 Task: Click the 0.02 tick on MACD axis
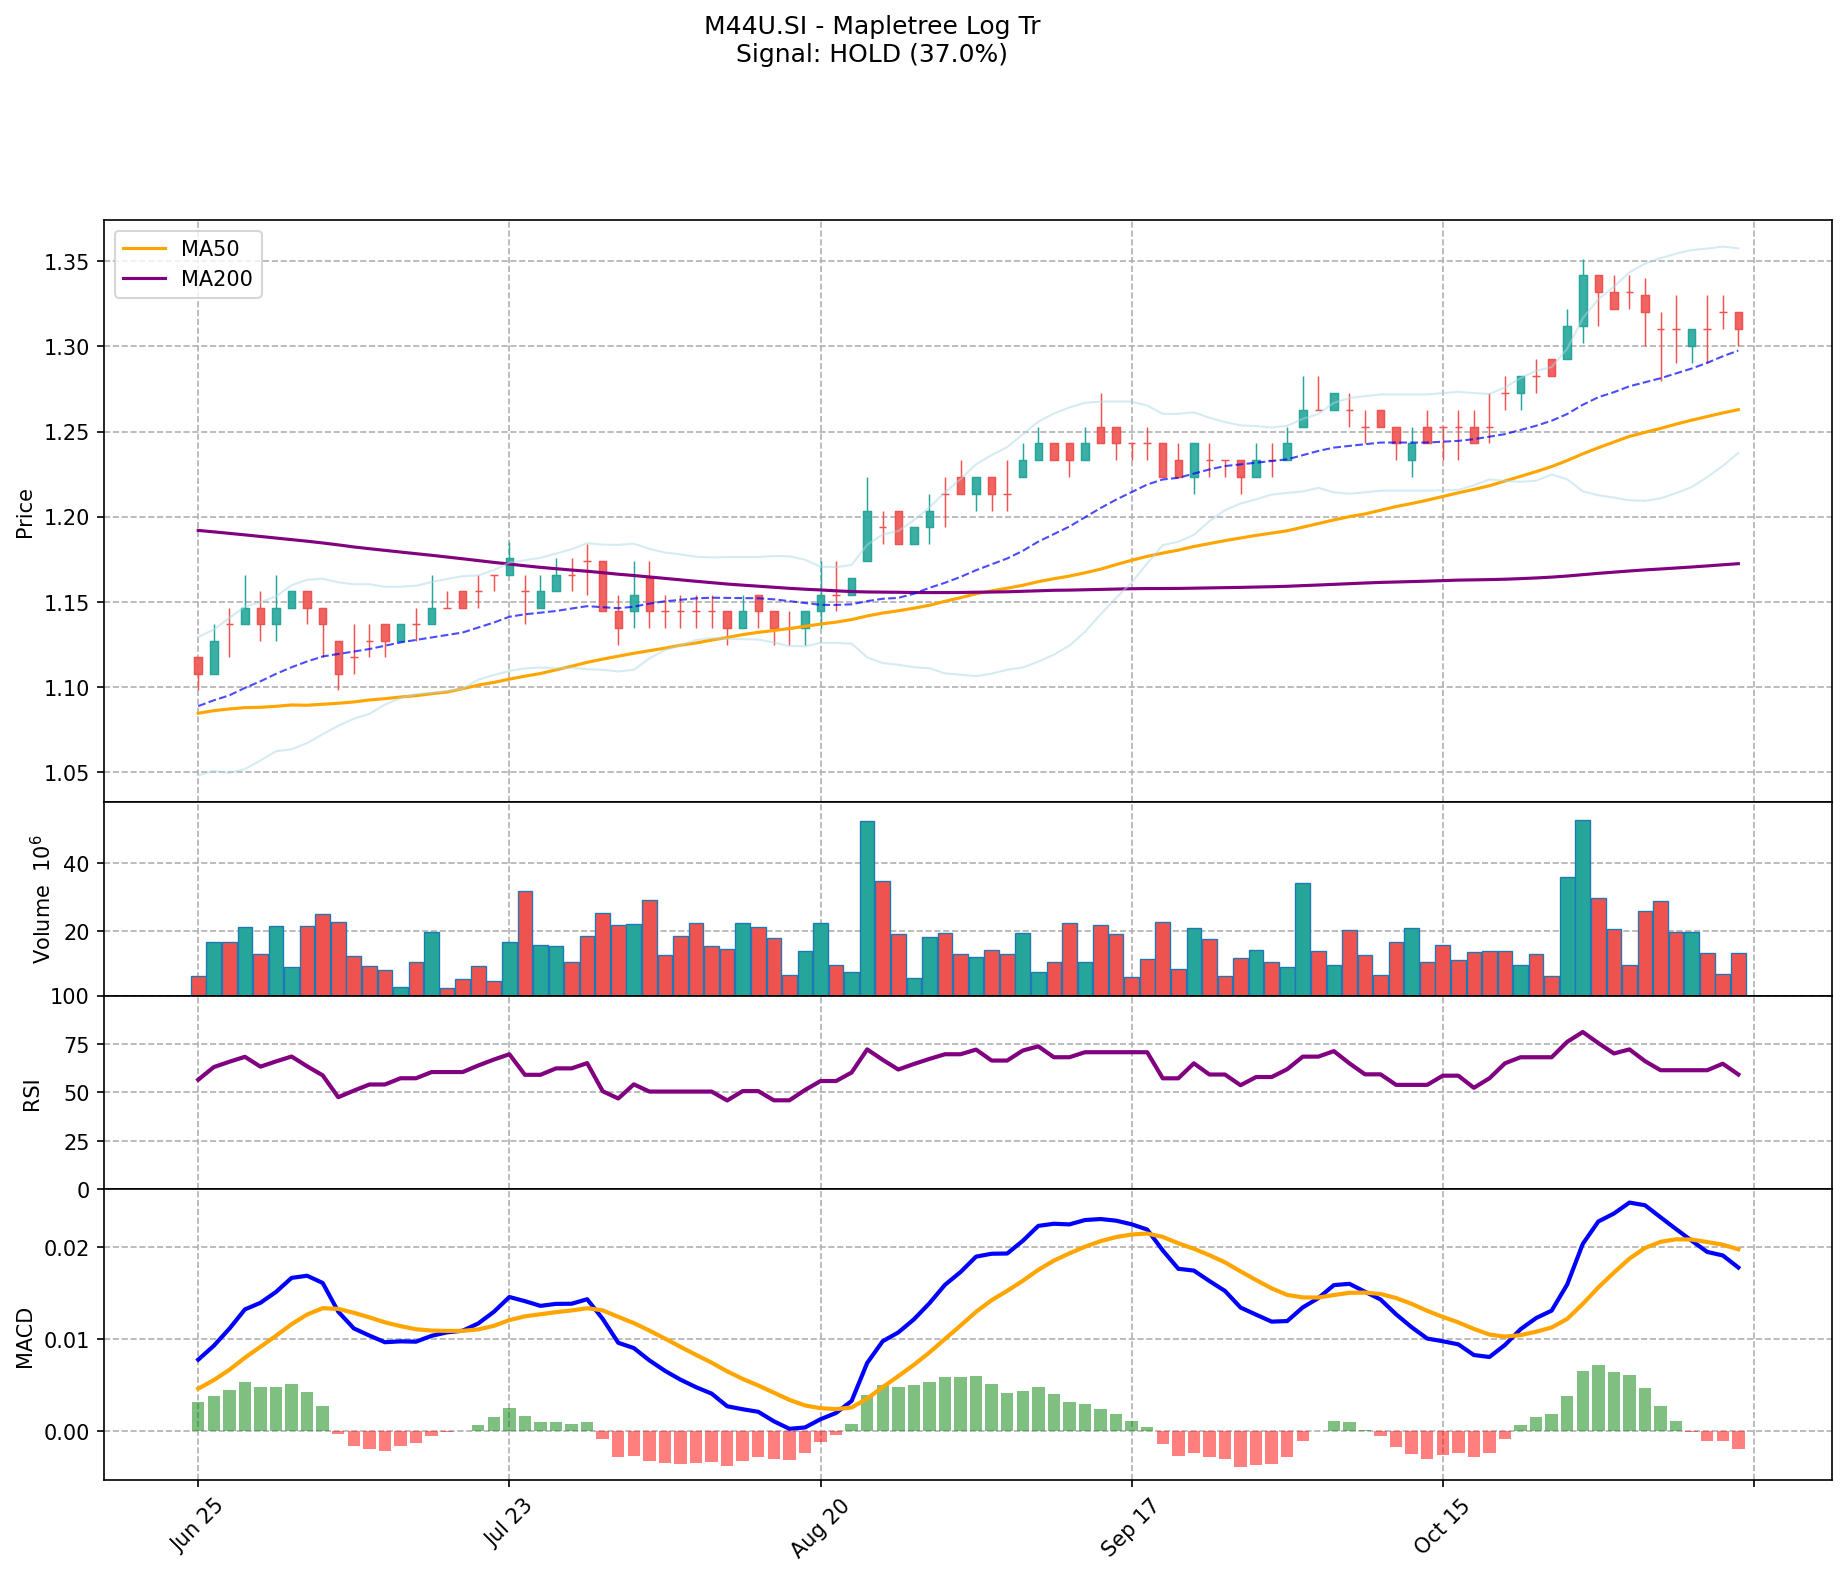pos(71,1248)
